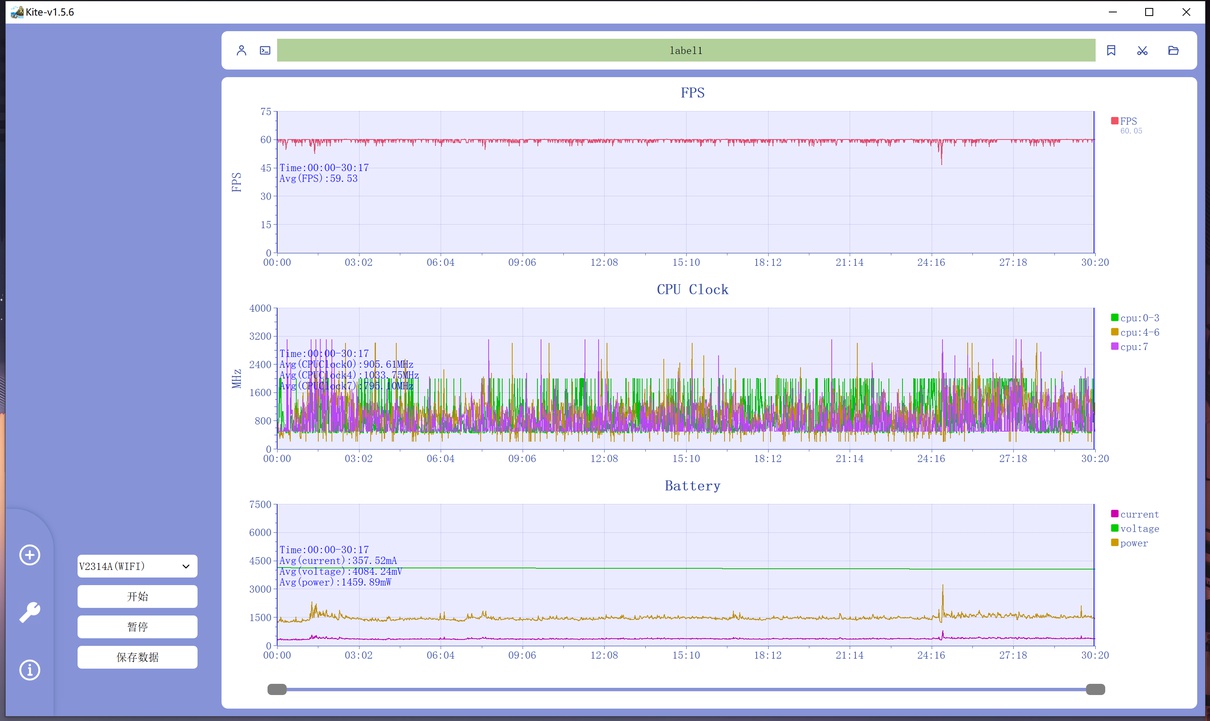Toggle the current series legend entry
The height and width of the screenshot is (721, 1210).
(x=1135, y=514)
